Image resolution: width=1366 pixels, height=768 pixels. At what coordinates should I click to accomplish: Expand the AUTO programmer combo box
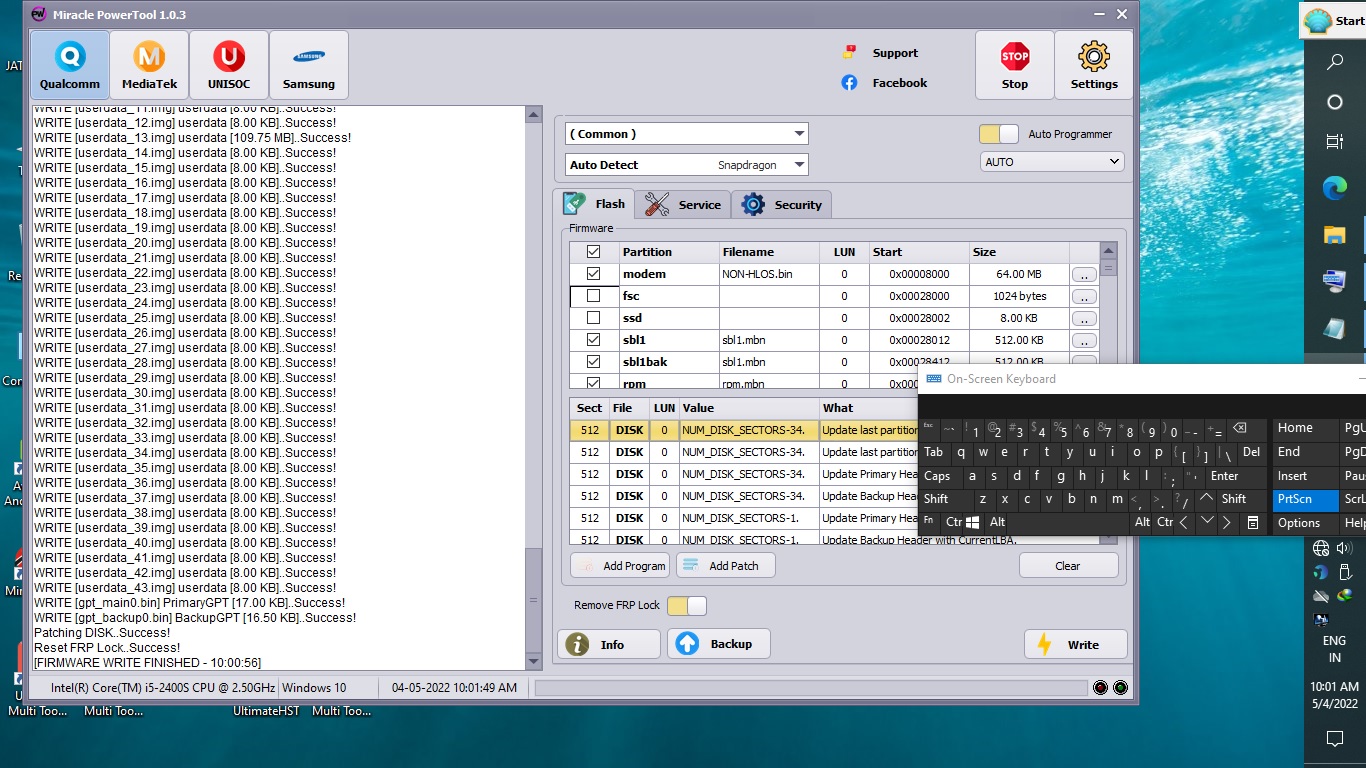coord(1052,162)
